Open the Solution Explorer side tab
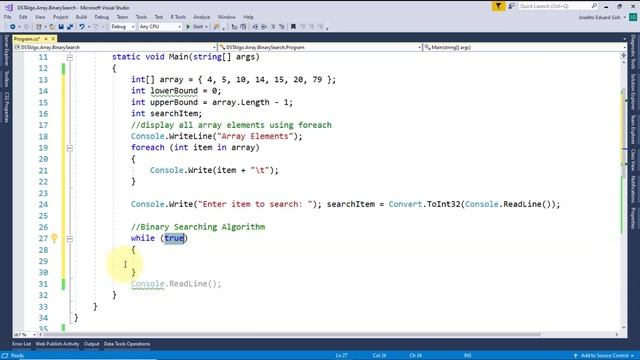Viewport: 640px width, 360px height. click(633, 92)
